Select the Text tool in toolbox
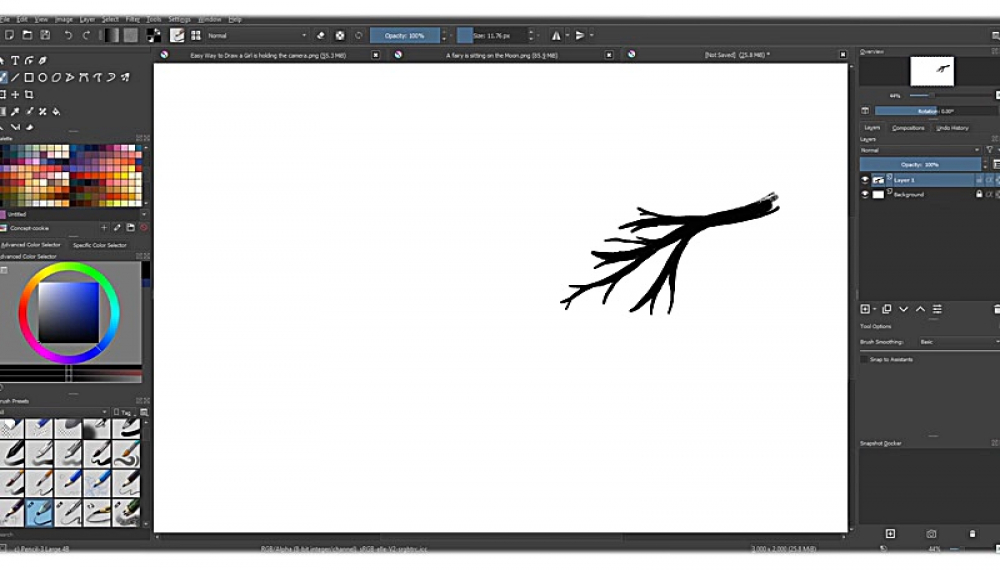 point(16,60)
